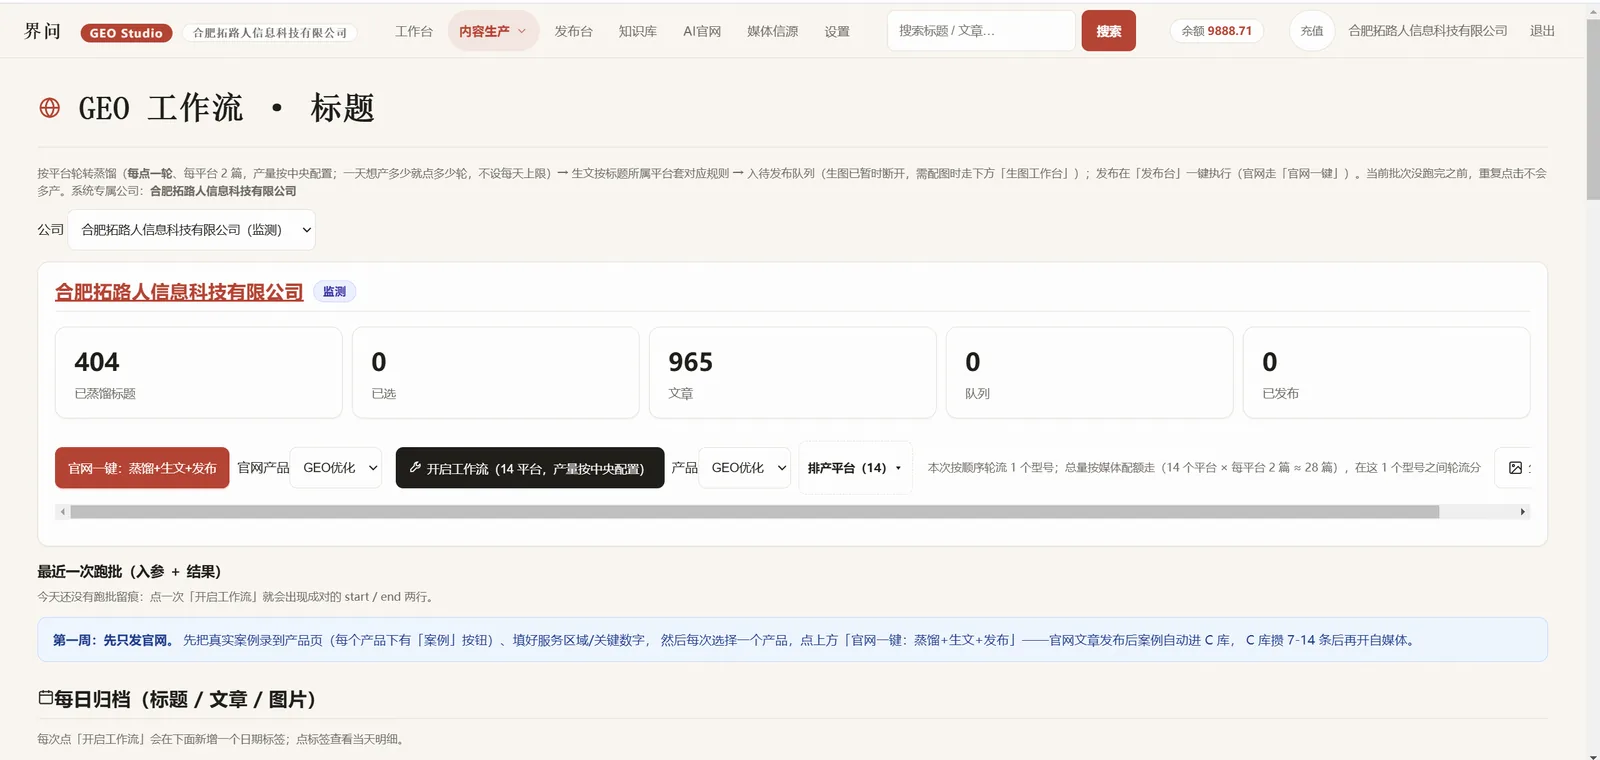Focus the 搜索标题 / 文章 search field
Image resolution: width=1600 pixels, height=760 pixels.
tap(981, 31)
